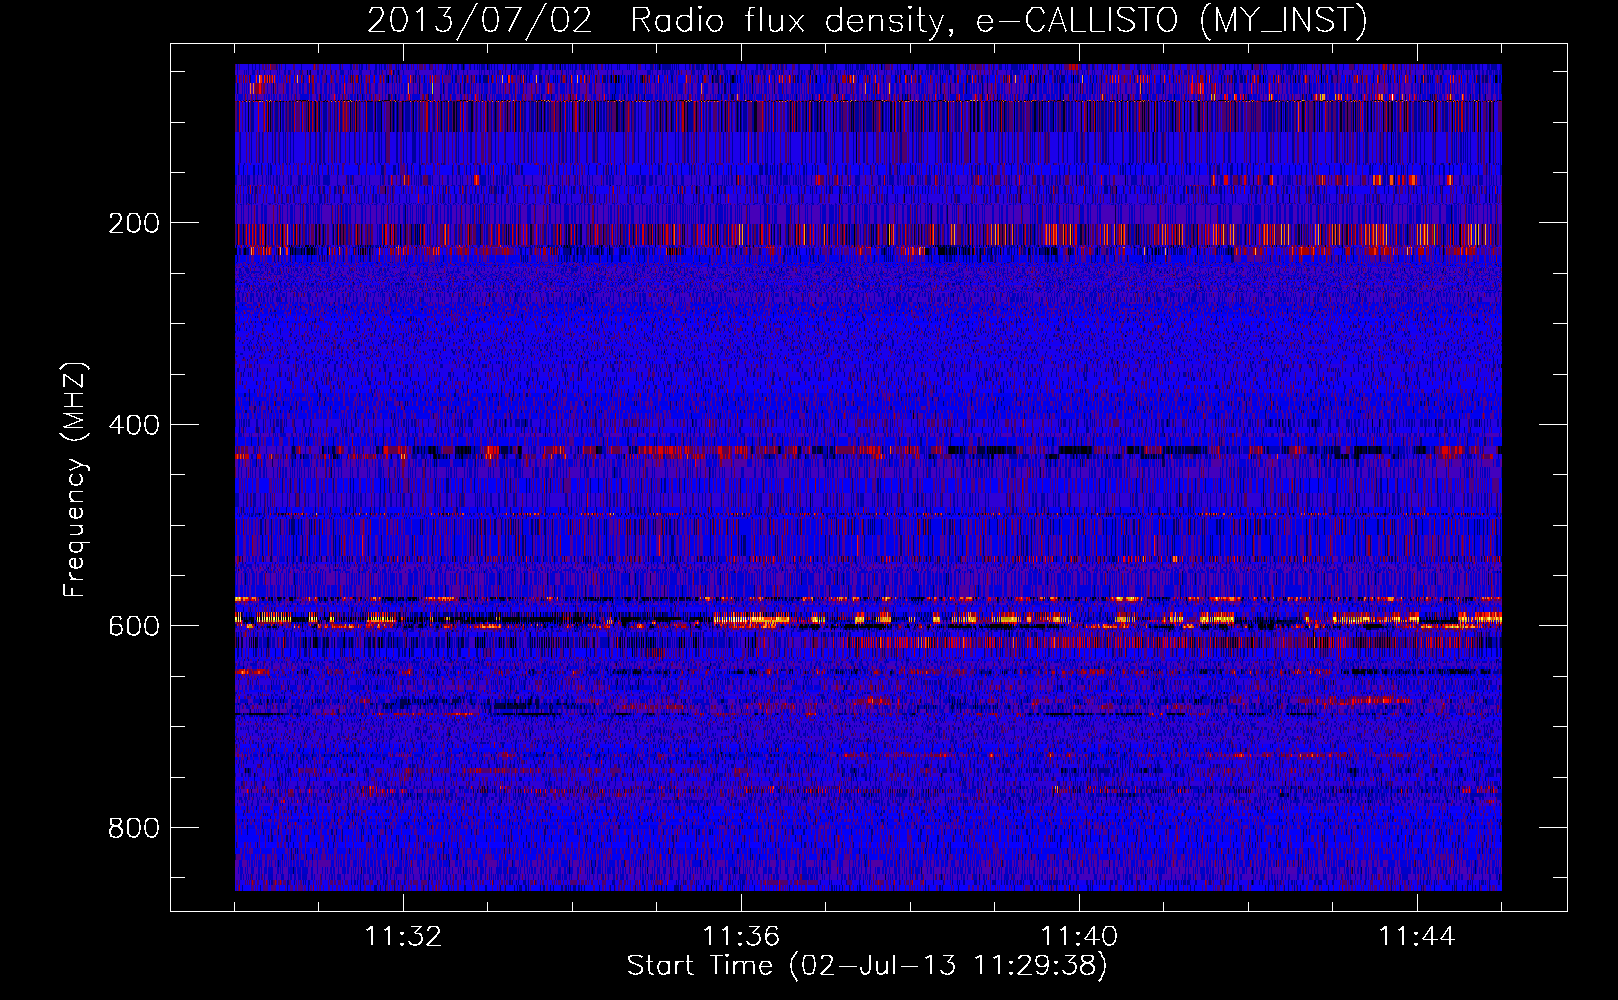Click the 200 frequency tick label
Viewport: 1618px width, 1000px height.
click(x=133, y=223)
